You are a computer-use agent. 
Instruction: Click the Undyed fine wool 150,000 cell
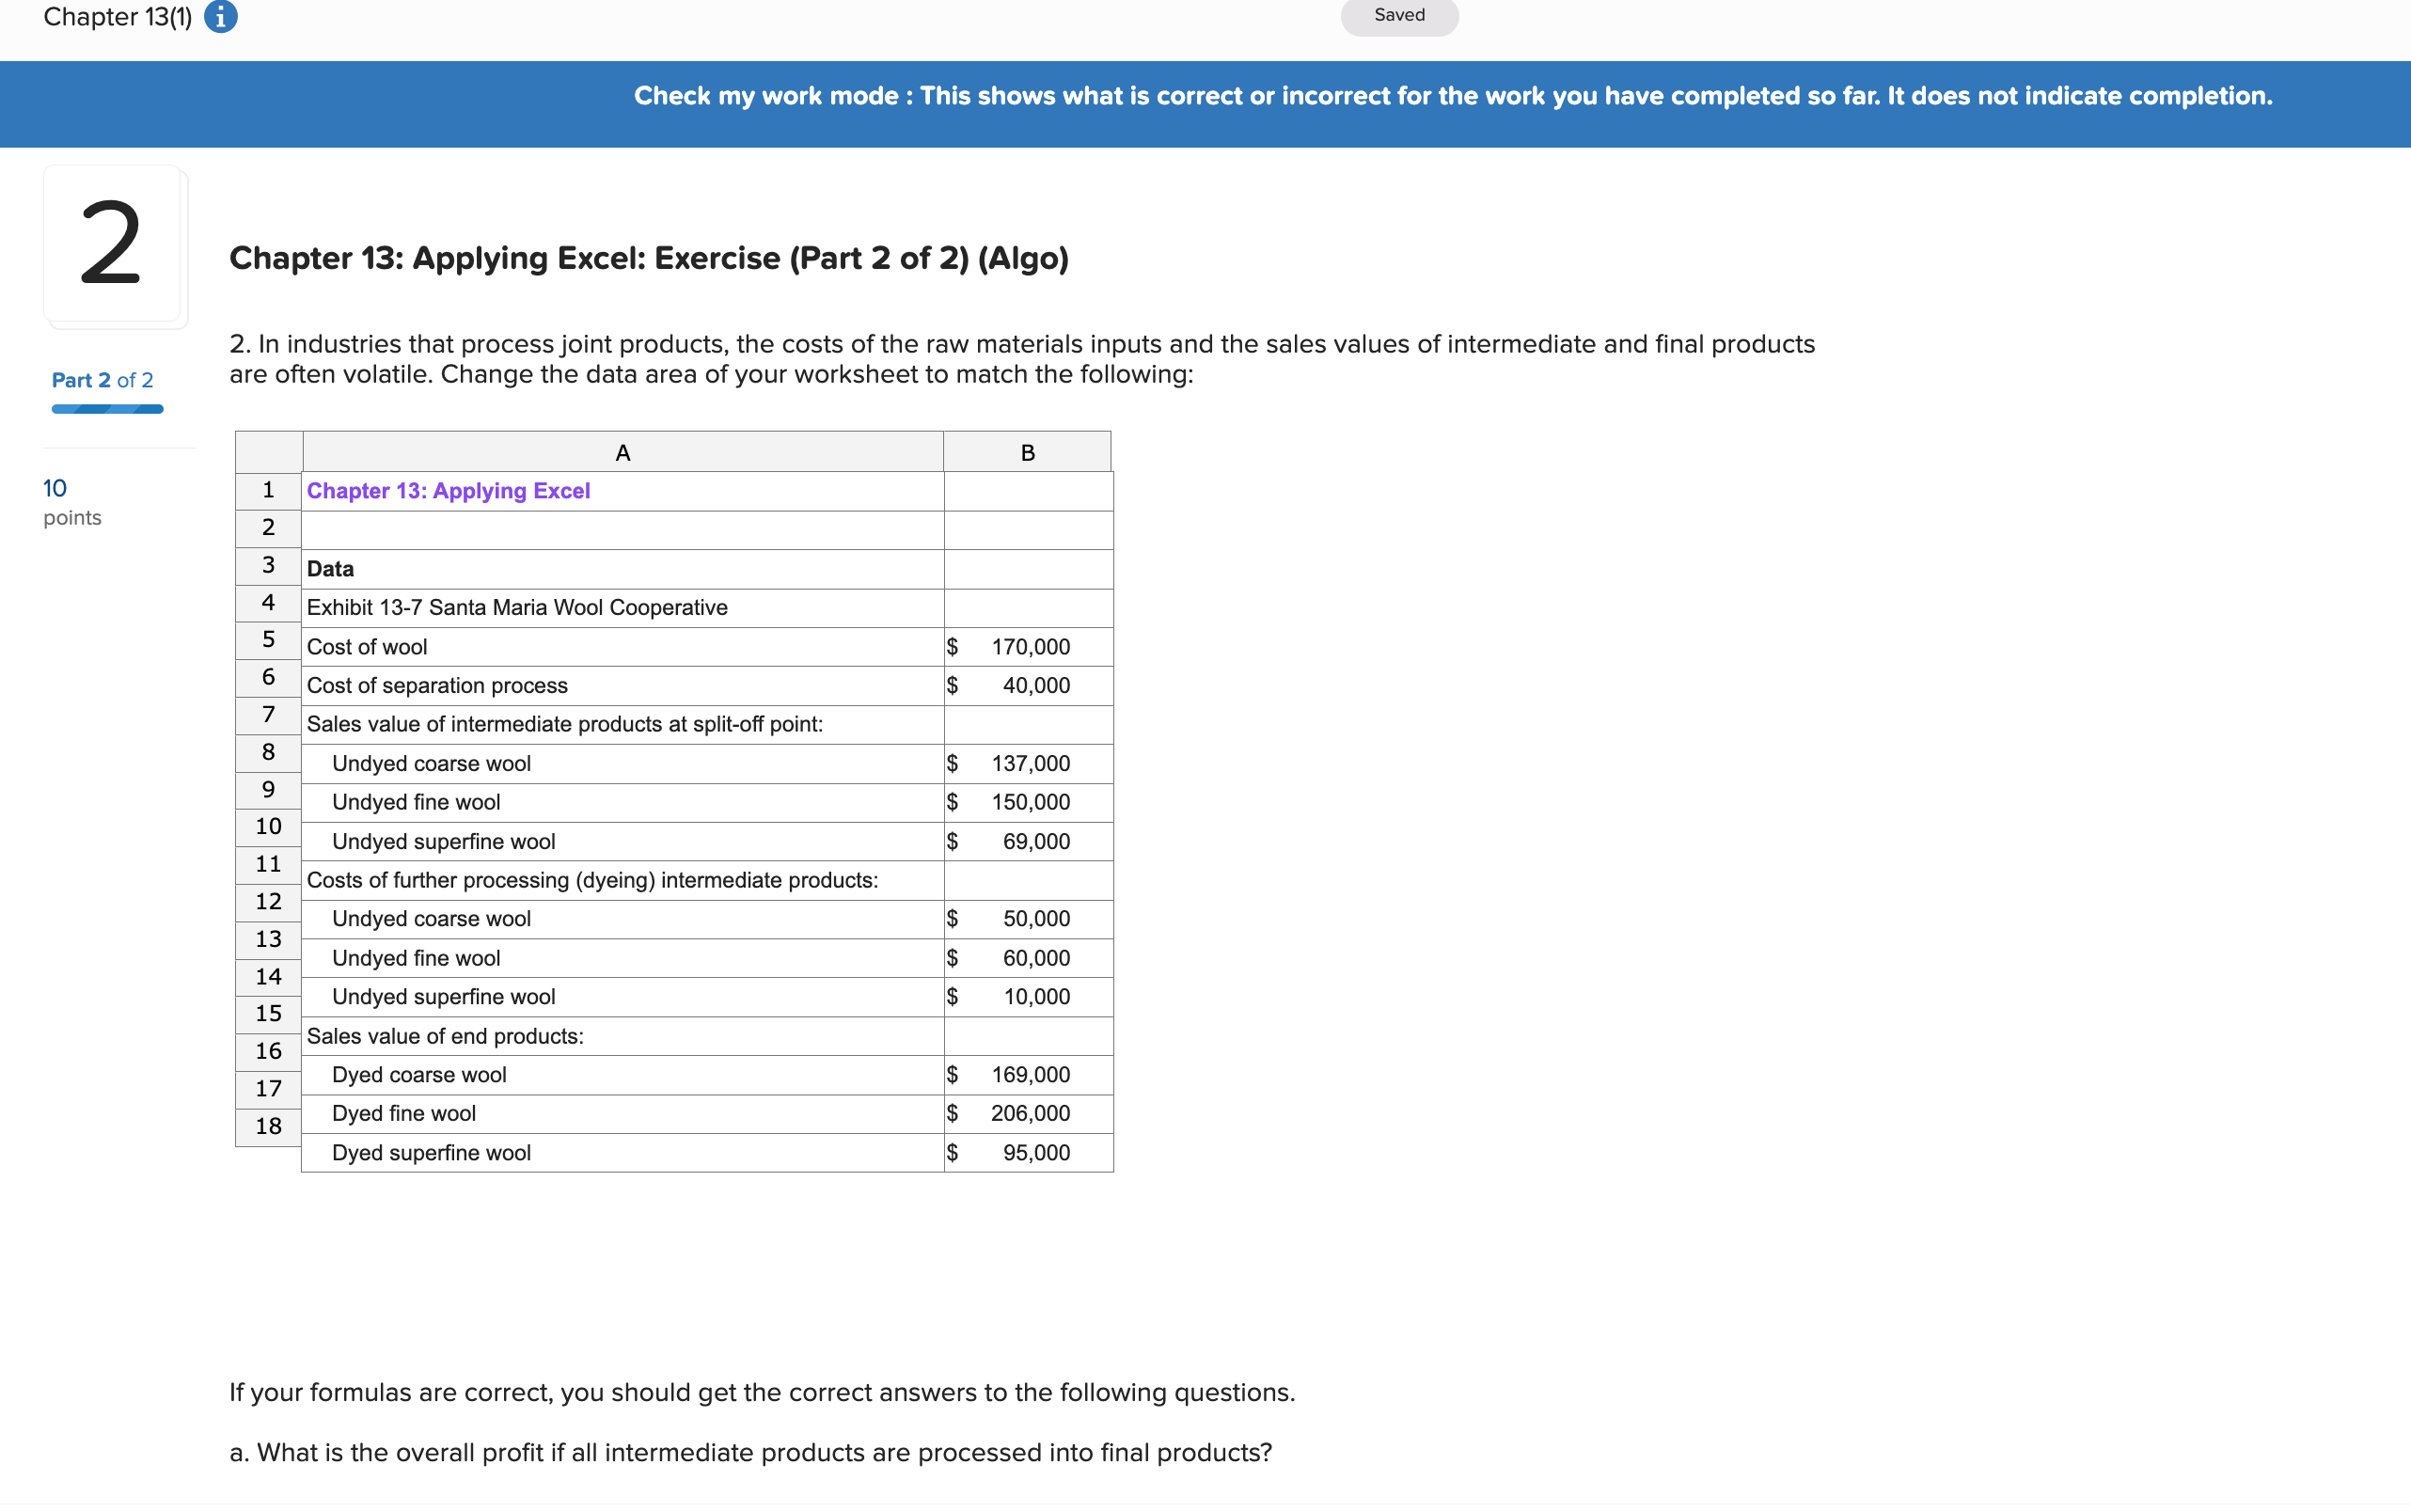[x=1030, y=801]
